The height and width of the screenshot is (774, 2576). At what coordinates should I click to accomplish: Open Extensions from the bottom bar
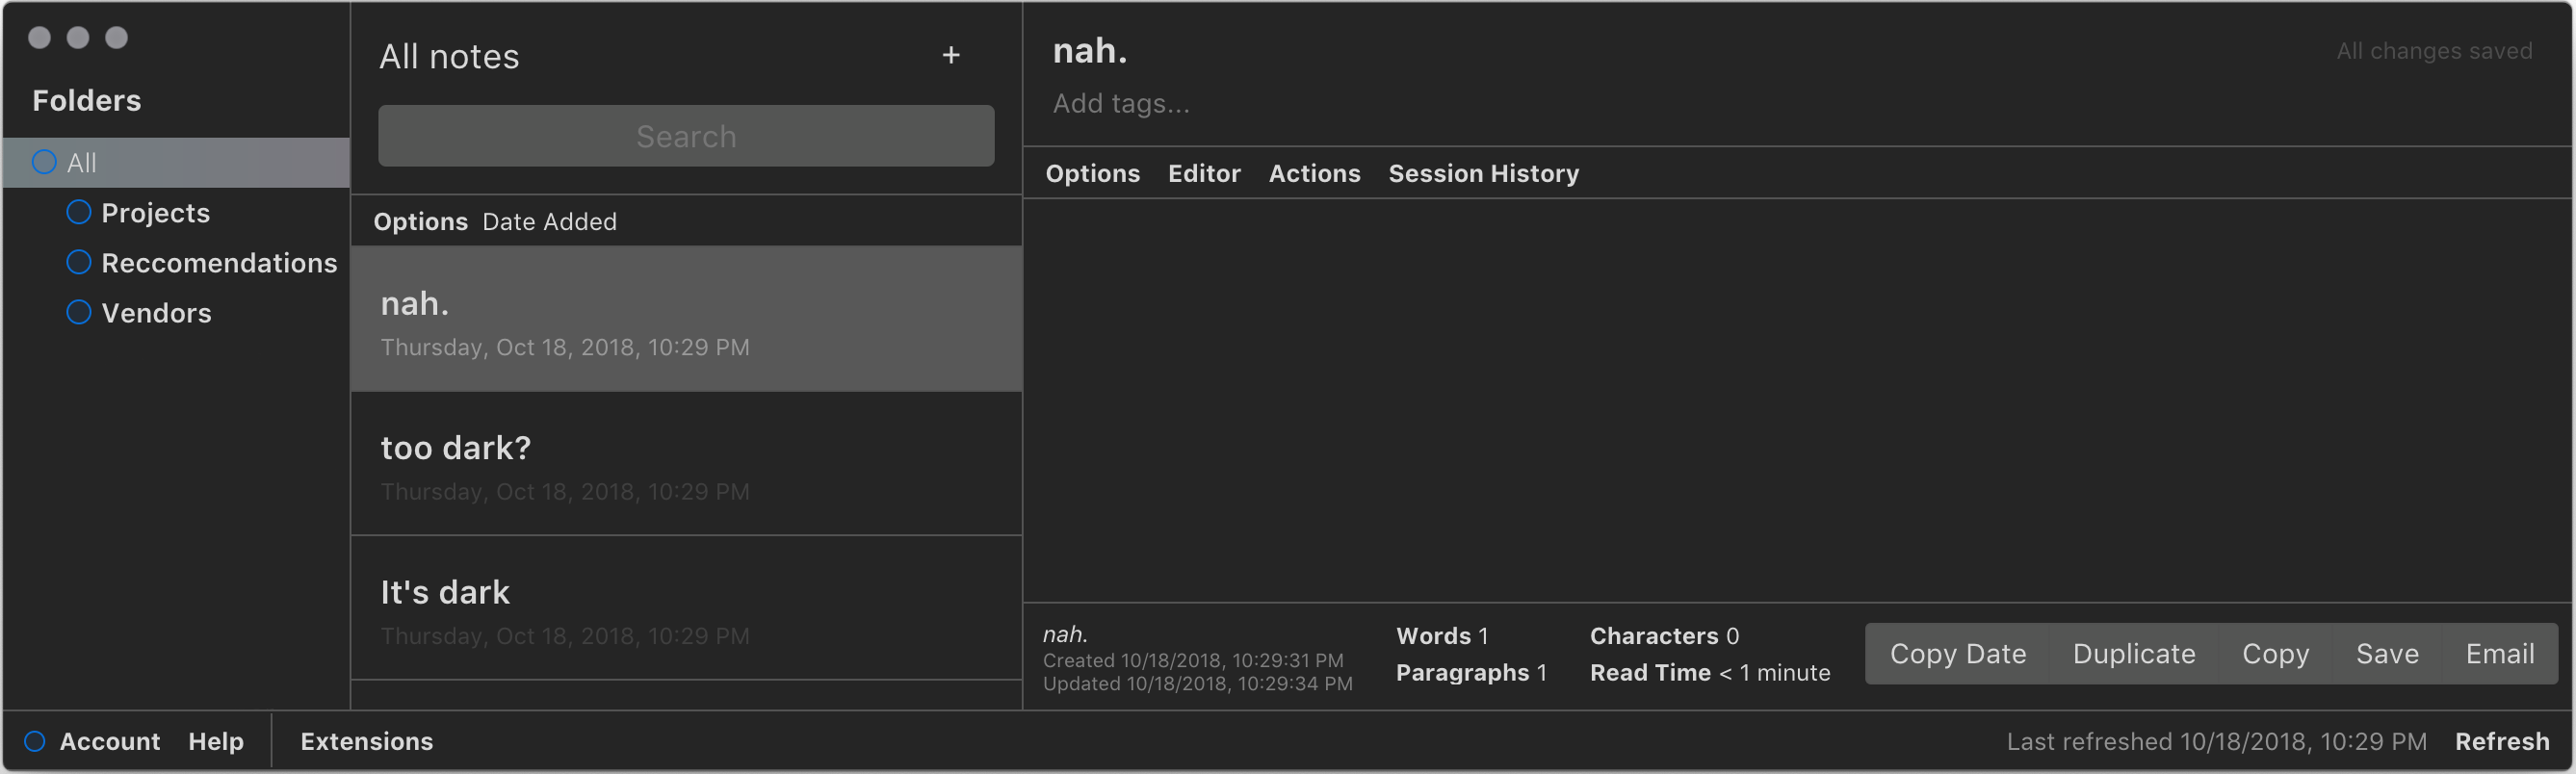[x=366, y=741]
